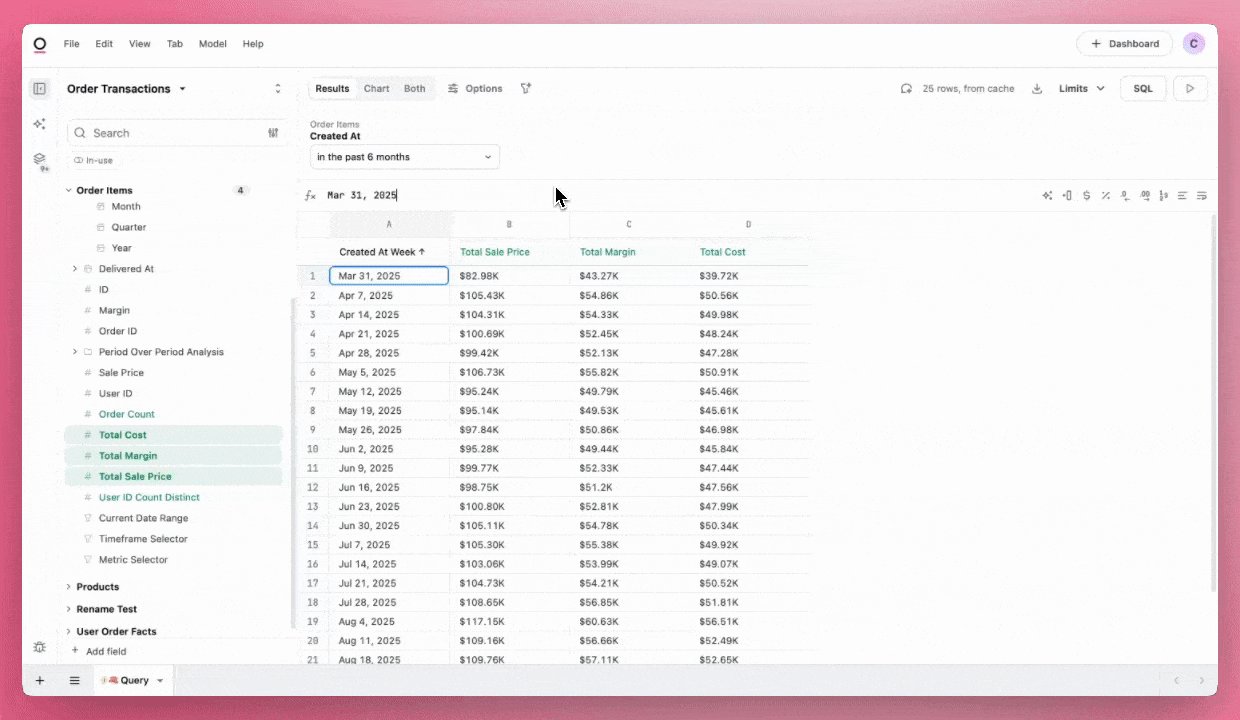This screenshot has height=720, width=1240.
Task: Click the field Search input box
Action: (165, 133)
